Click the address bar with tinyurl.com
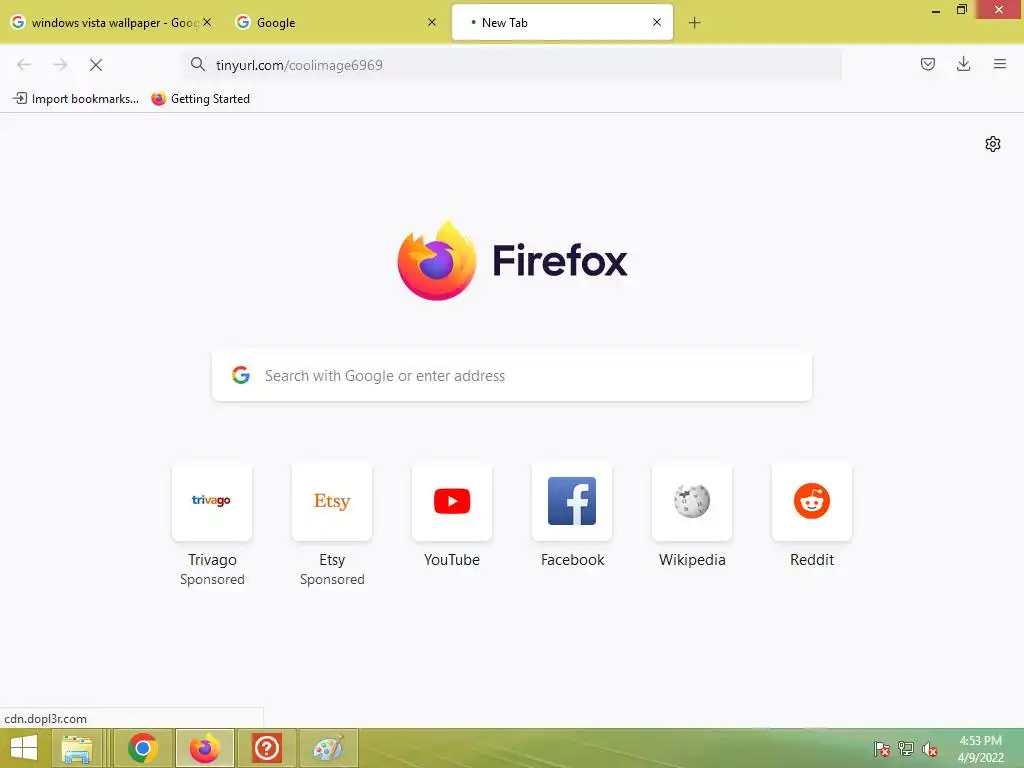Viewport: 1024px width, 768px height. 513,65
